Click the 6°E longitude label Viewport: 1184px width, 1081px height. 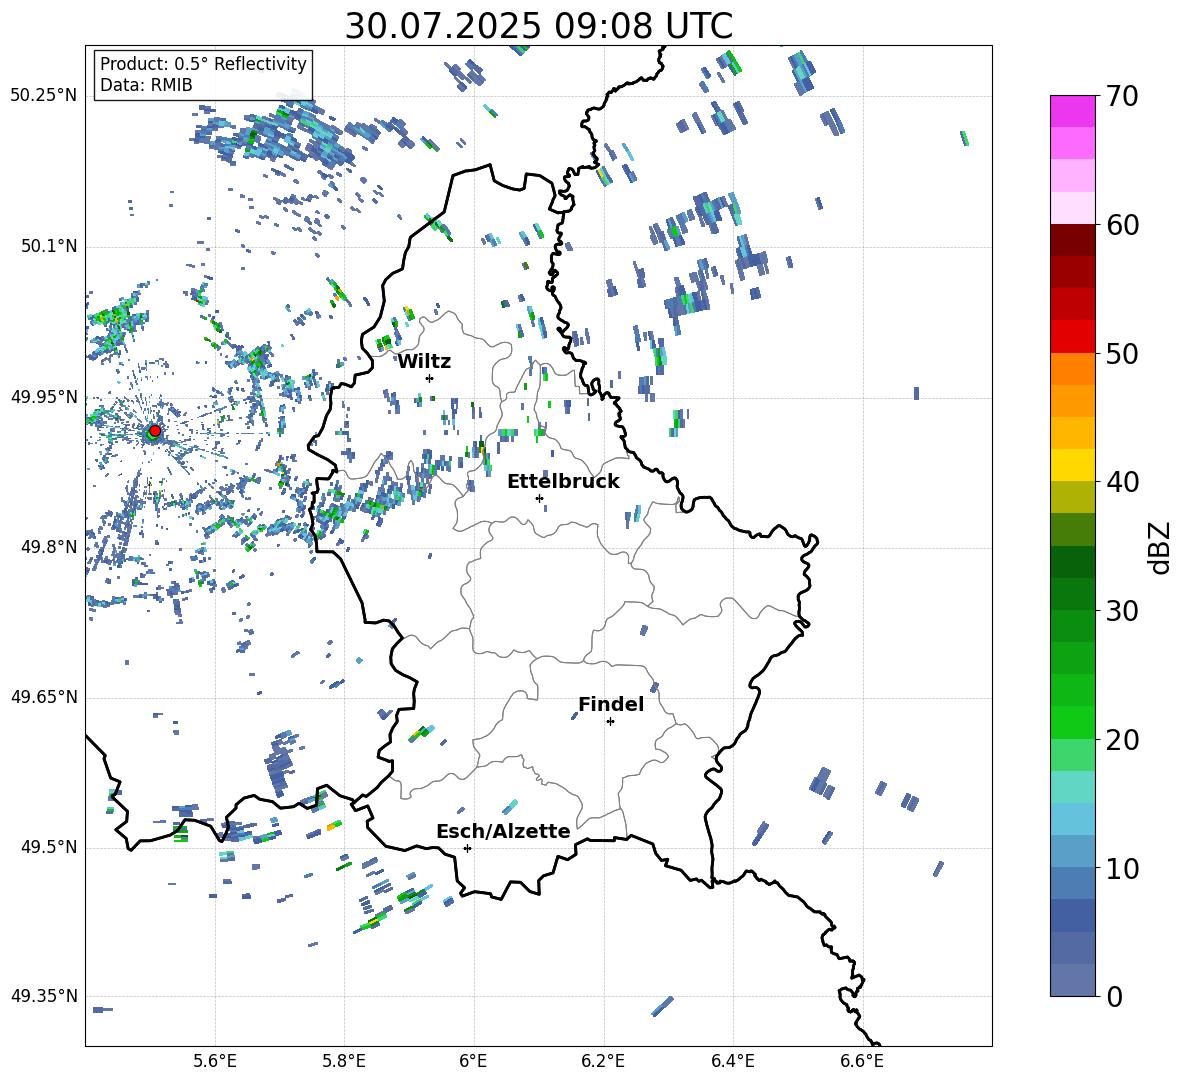pos(473,1061)
